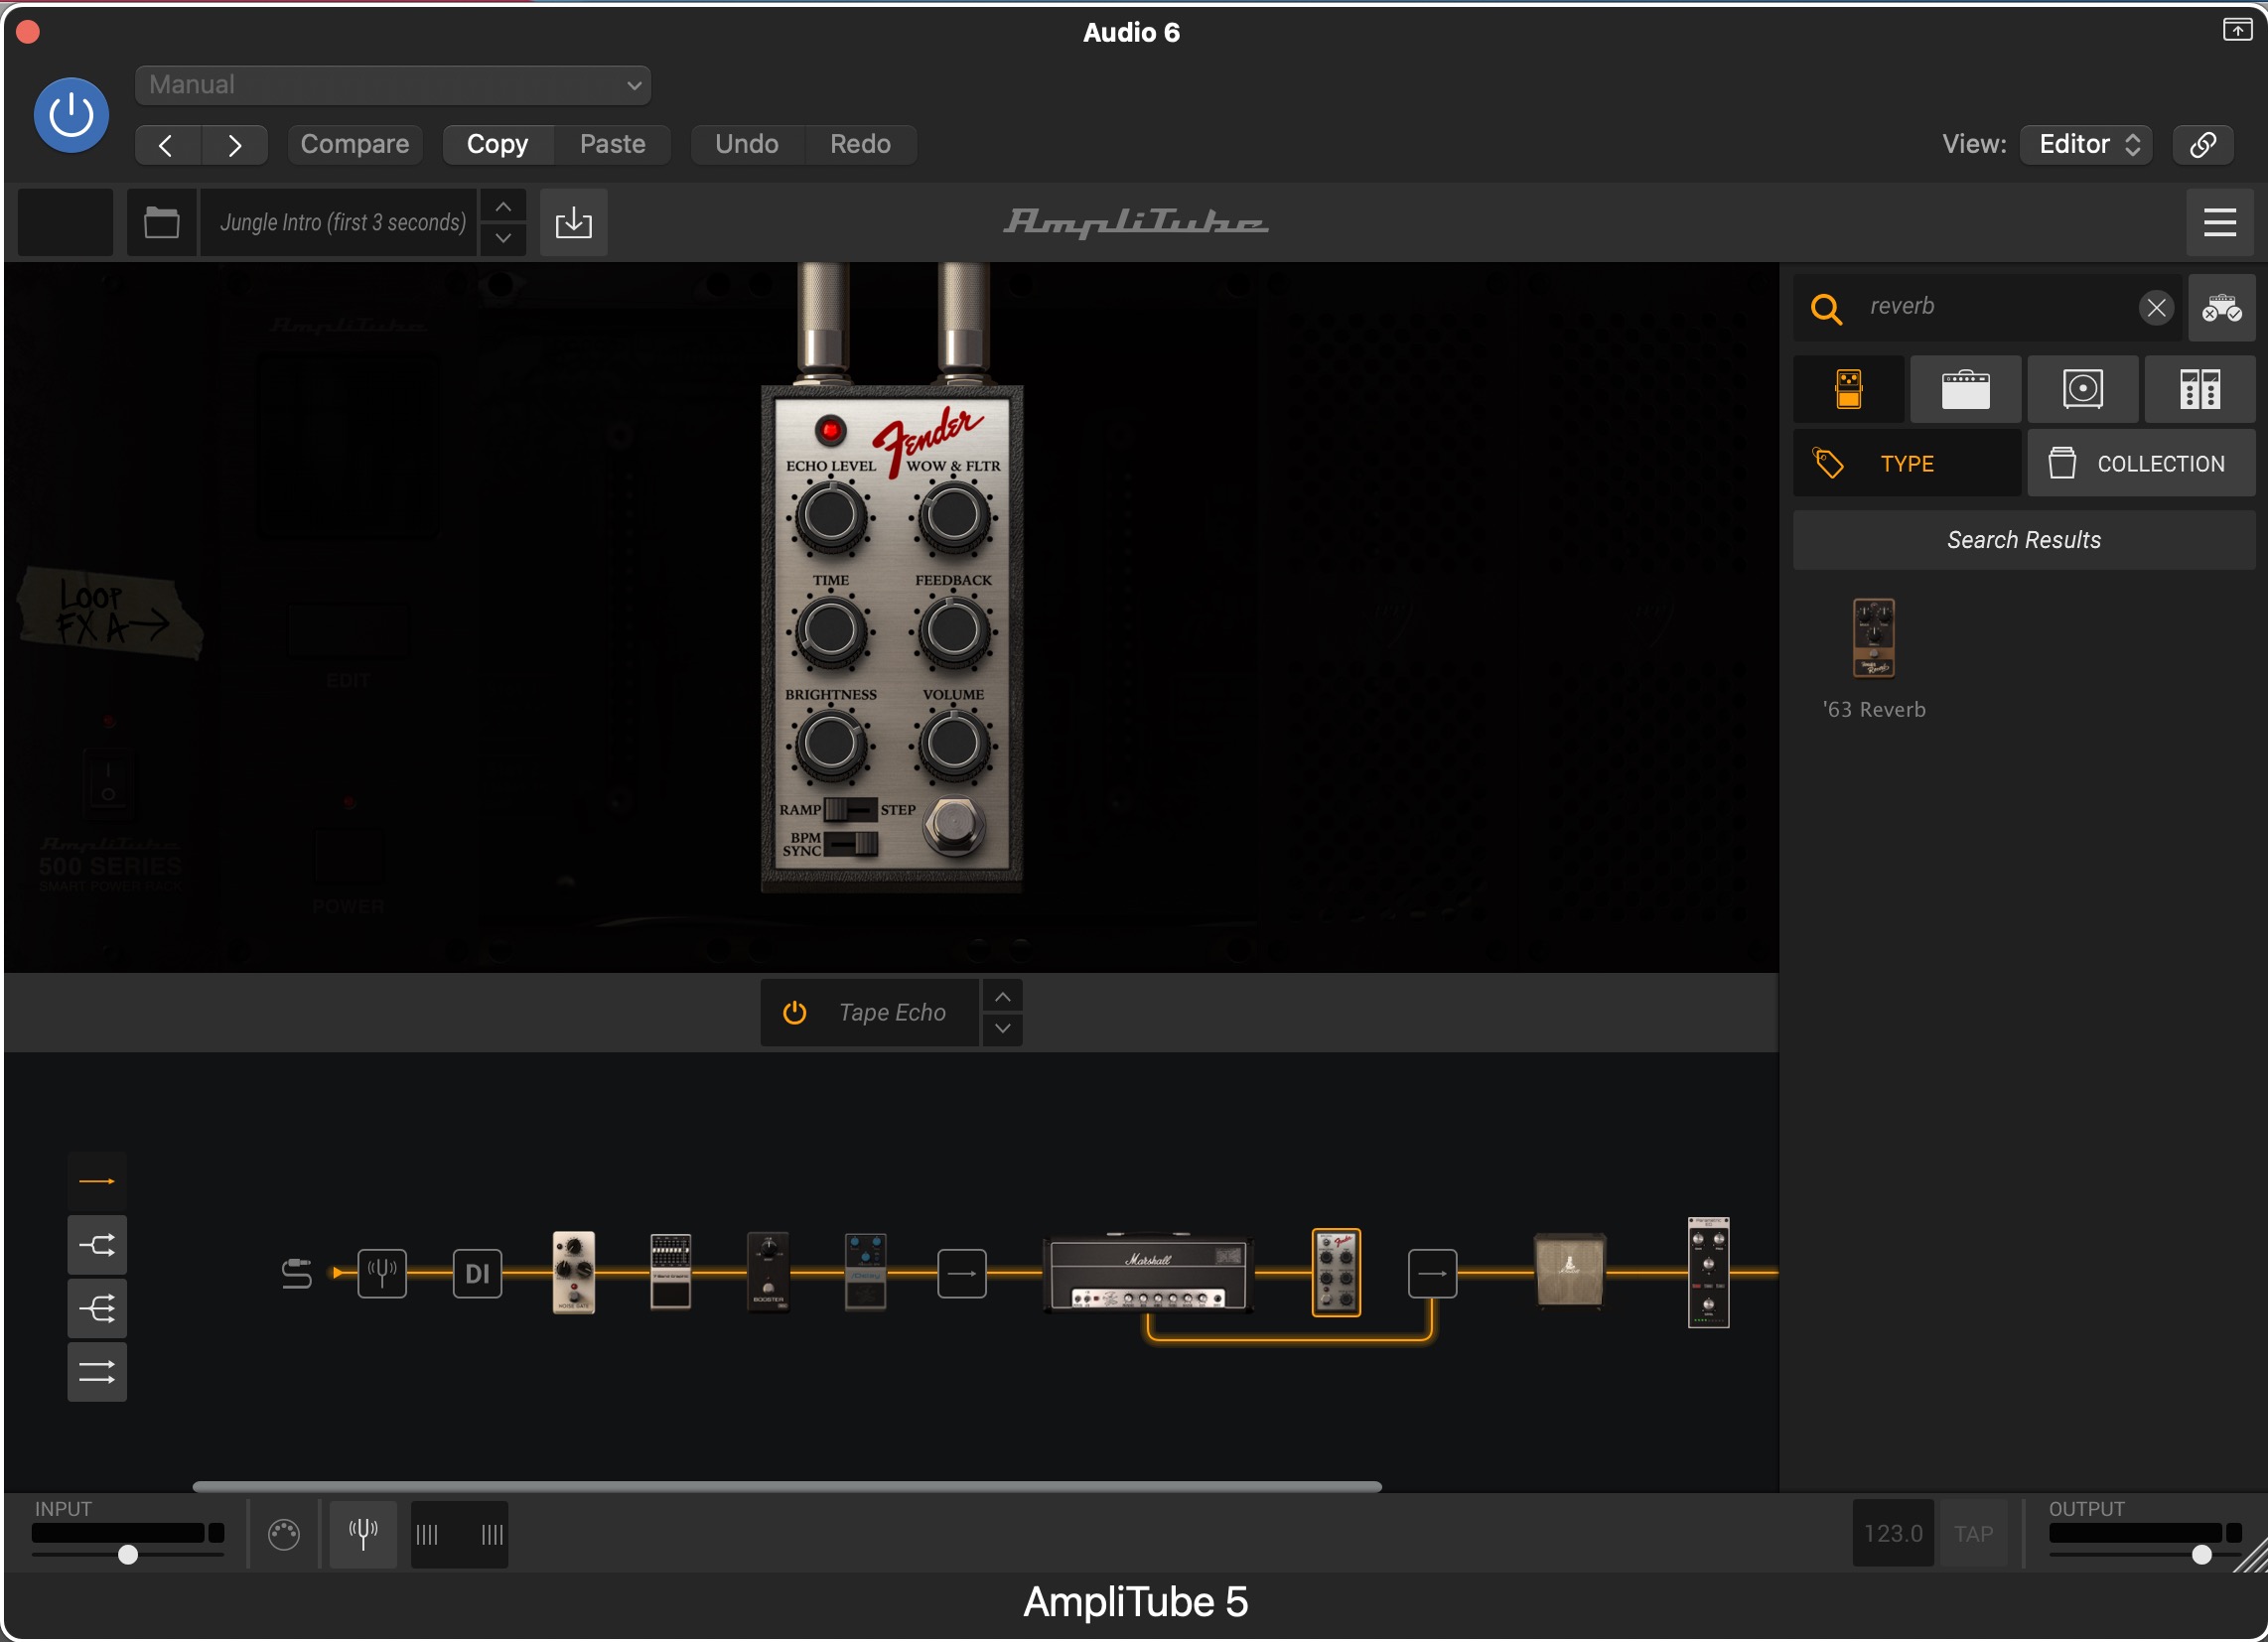
Task: Toggle Tape Echo power in gear selector
Action: tap(795, 1013)
